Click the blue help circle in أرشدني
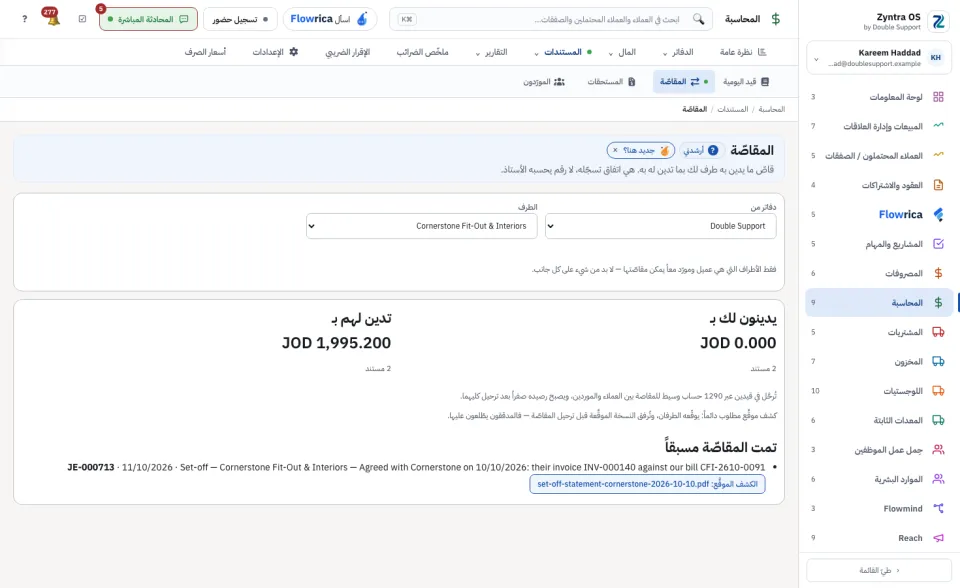Screen dimensions: 960x588 [x=713, y=150]
